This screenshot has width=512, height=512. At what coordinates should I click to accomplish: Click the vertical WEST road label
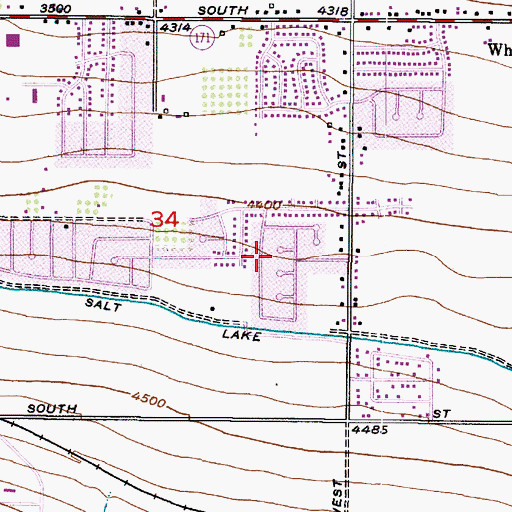pyautogui.click(x=338, y=496)
